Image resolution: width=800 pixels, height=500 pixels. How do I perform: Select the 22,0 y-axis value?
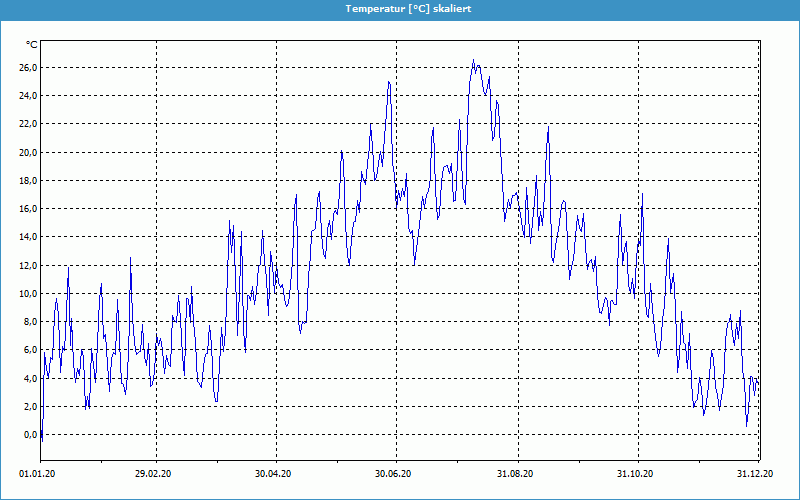[28, 124]
